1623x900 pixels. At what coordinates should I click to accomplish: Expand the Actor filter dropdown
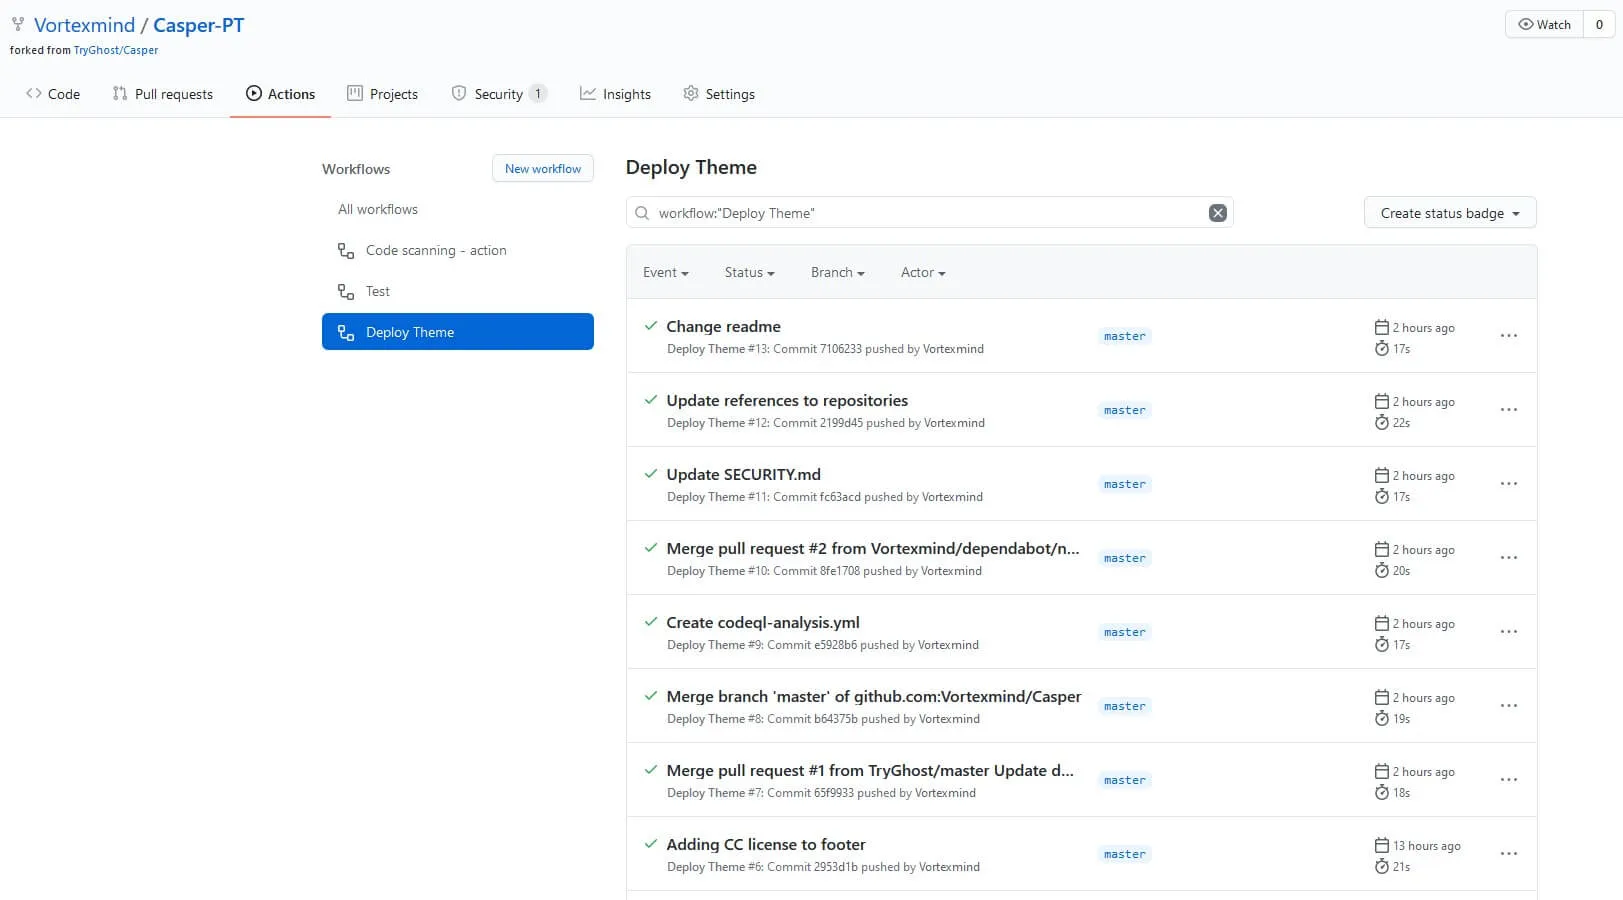pos(922,273)
